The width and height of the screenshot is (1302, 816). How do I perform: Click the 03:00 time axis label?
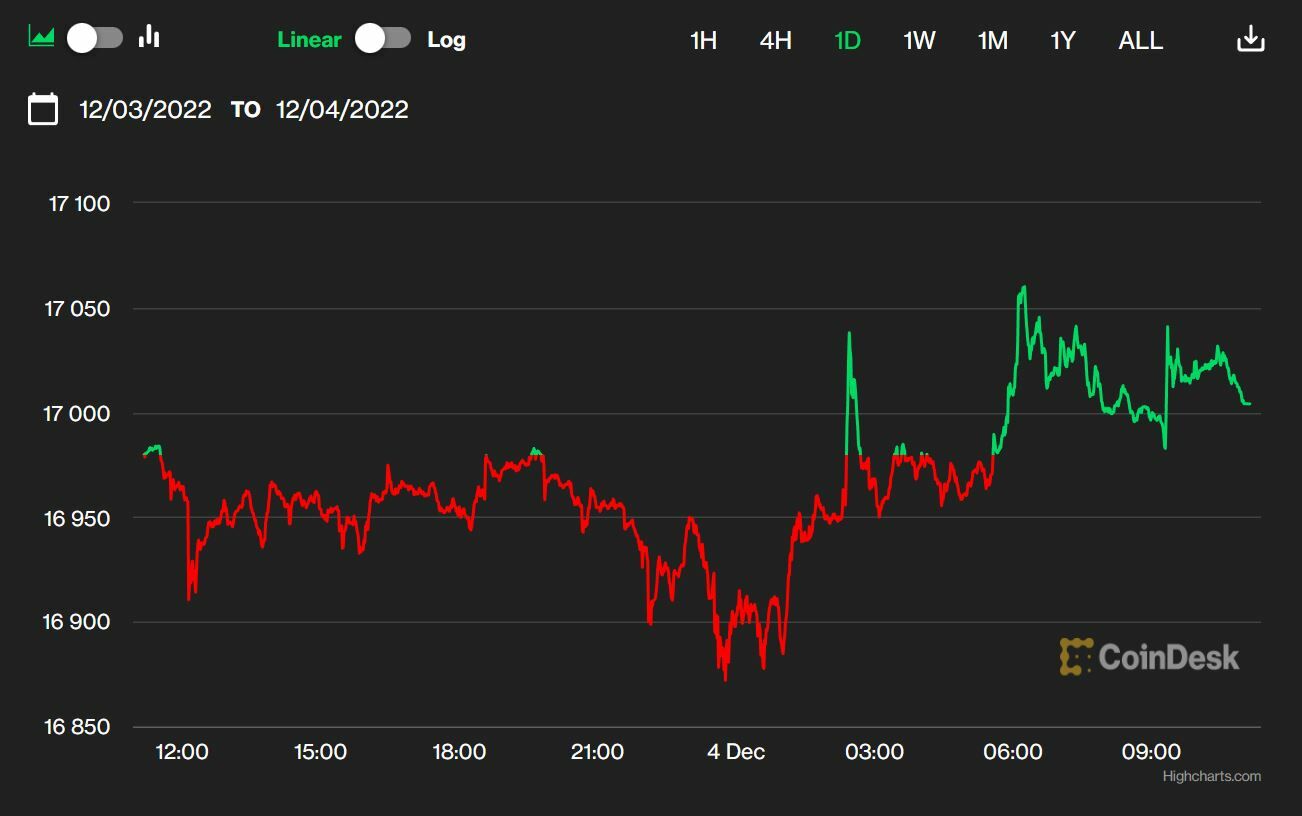[874, 752]
